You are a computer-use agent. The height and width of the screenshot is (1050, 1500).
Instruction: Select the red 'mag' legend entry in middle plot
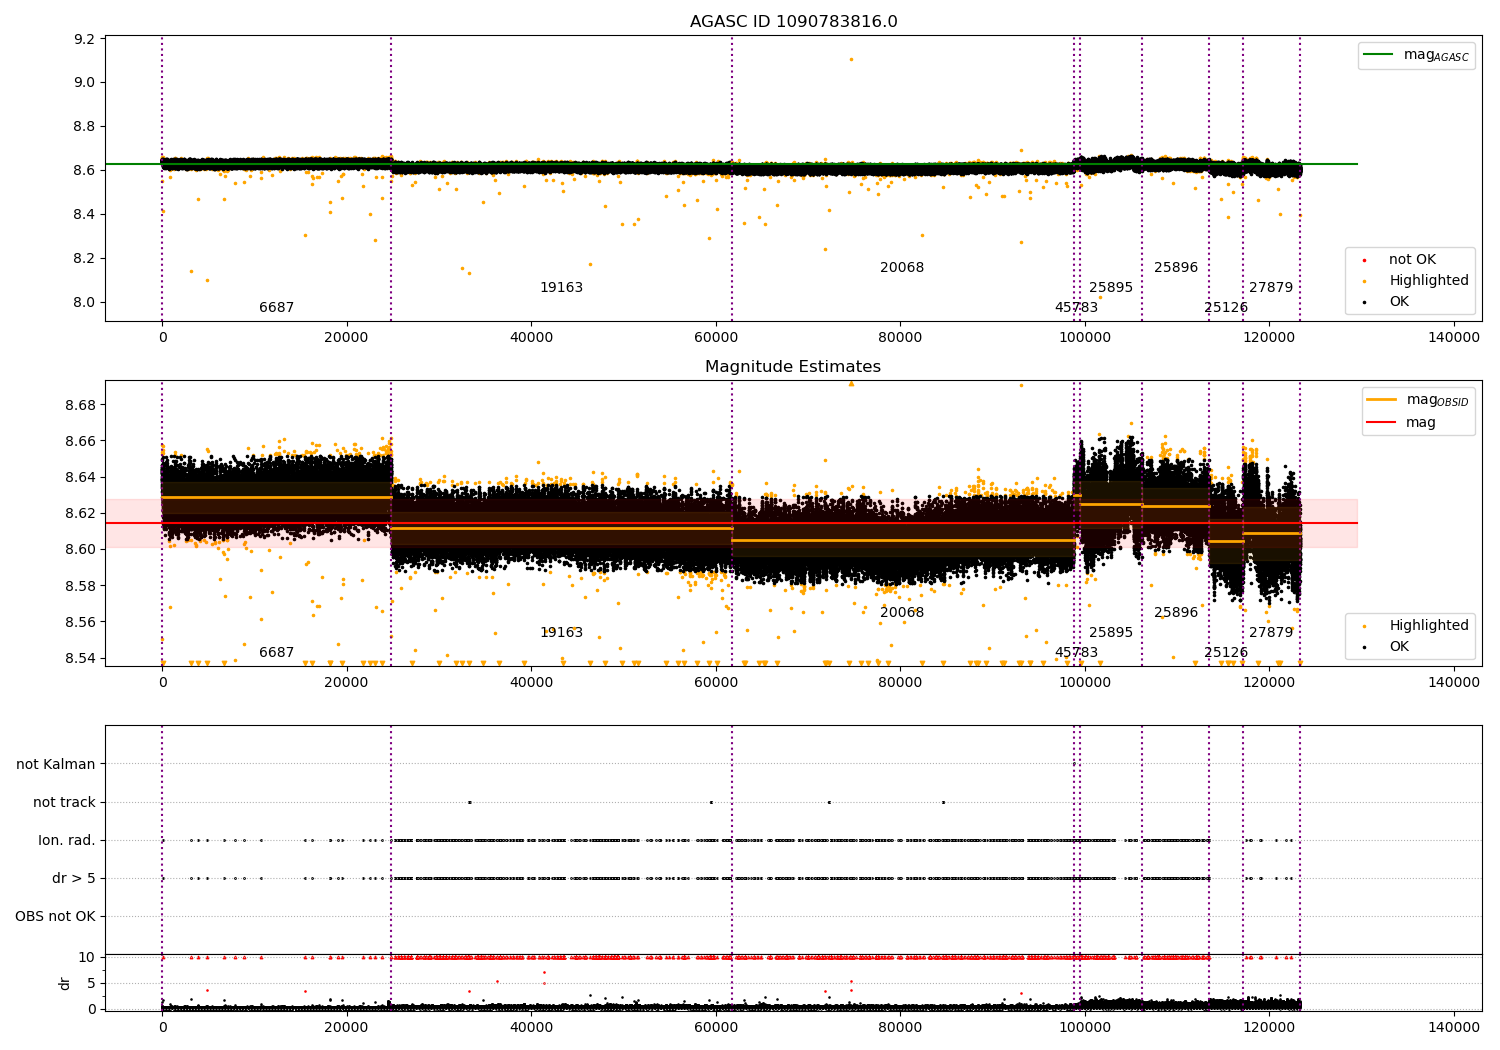click(1401, 423)
